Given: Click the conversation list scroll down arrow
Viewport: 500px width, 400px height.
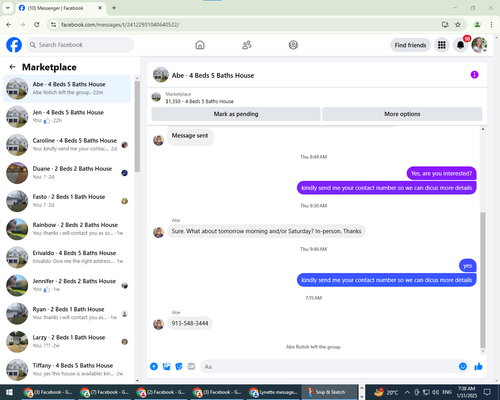Looking at the screenshot, I should 137,380.
